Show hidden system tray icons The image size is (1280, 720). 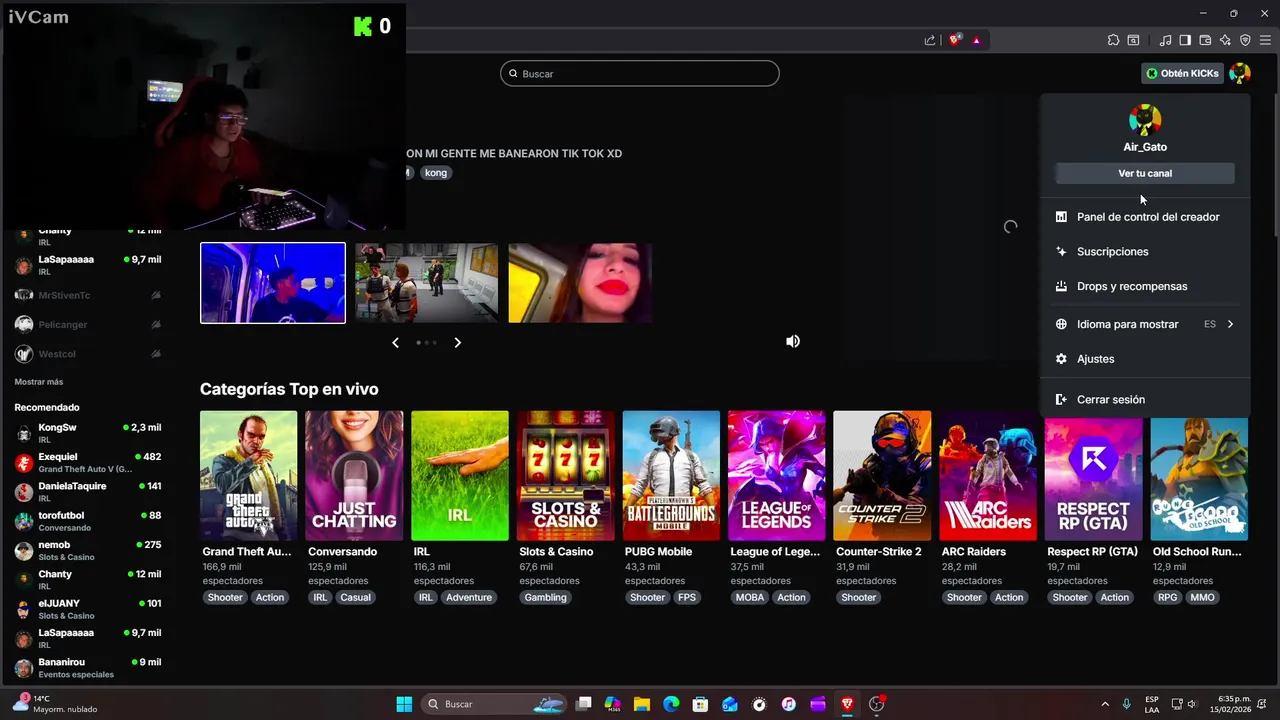point(1105,704)
